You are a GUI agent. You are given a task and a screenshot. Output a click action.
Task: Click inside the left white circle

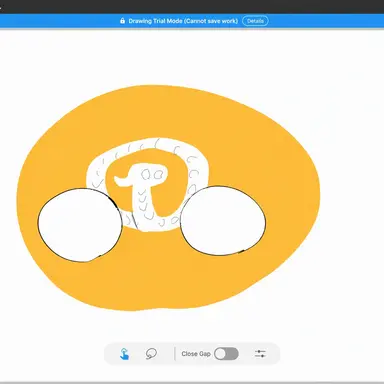click(x=80, y=225)
